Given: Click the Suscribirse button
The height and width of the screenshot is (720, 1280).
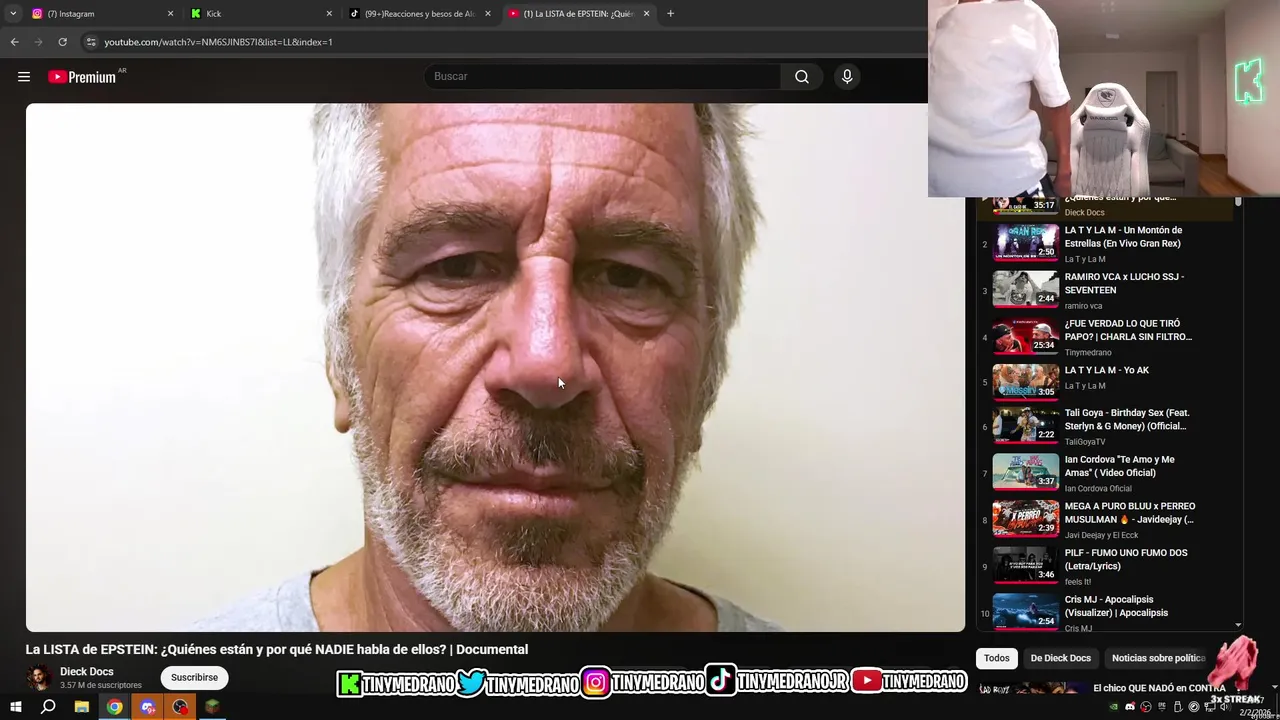Looking at the screenshot, I should point(194,677).
